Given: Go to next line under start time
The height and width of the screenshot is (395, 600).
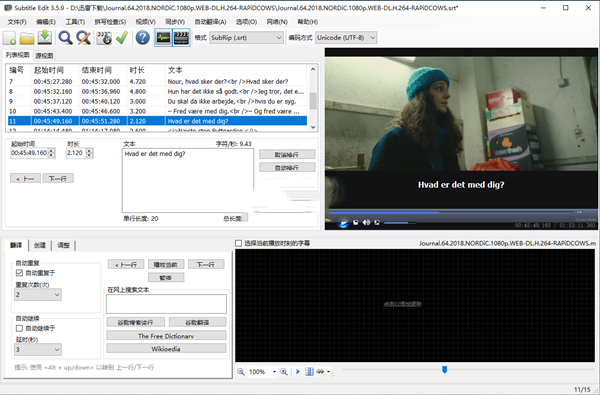Looking at the screenshot, I should click(58, 178).
